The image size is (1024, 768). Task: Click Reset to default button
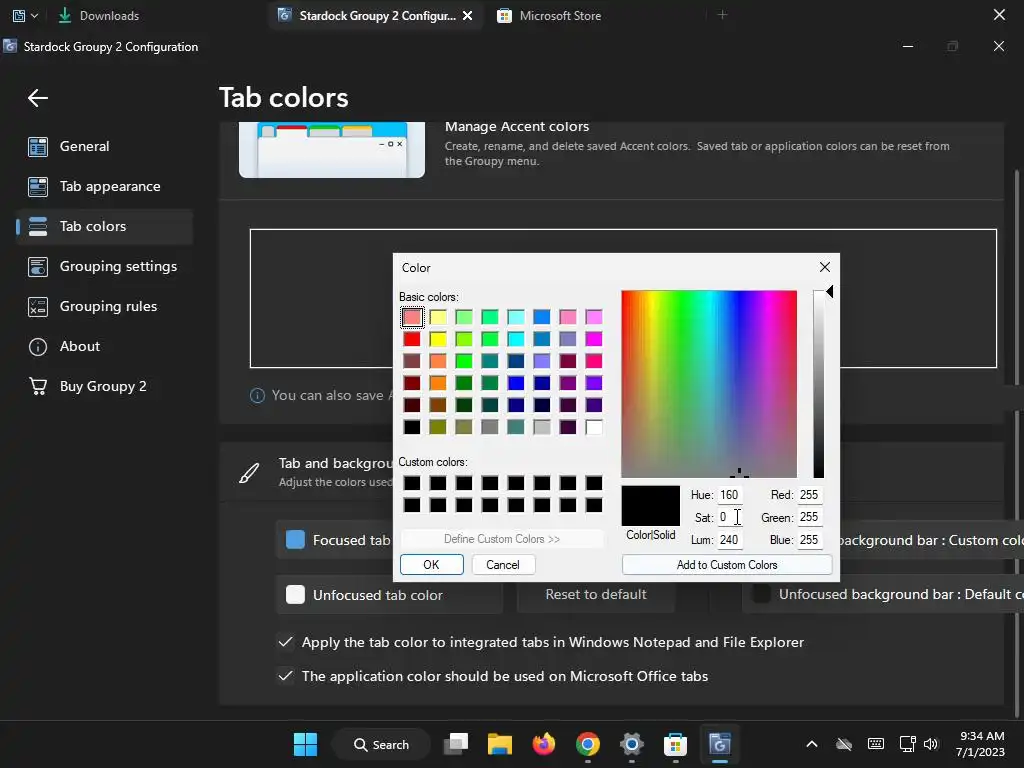[x=596, y=594]
